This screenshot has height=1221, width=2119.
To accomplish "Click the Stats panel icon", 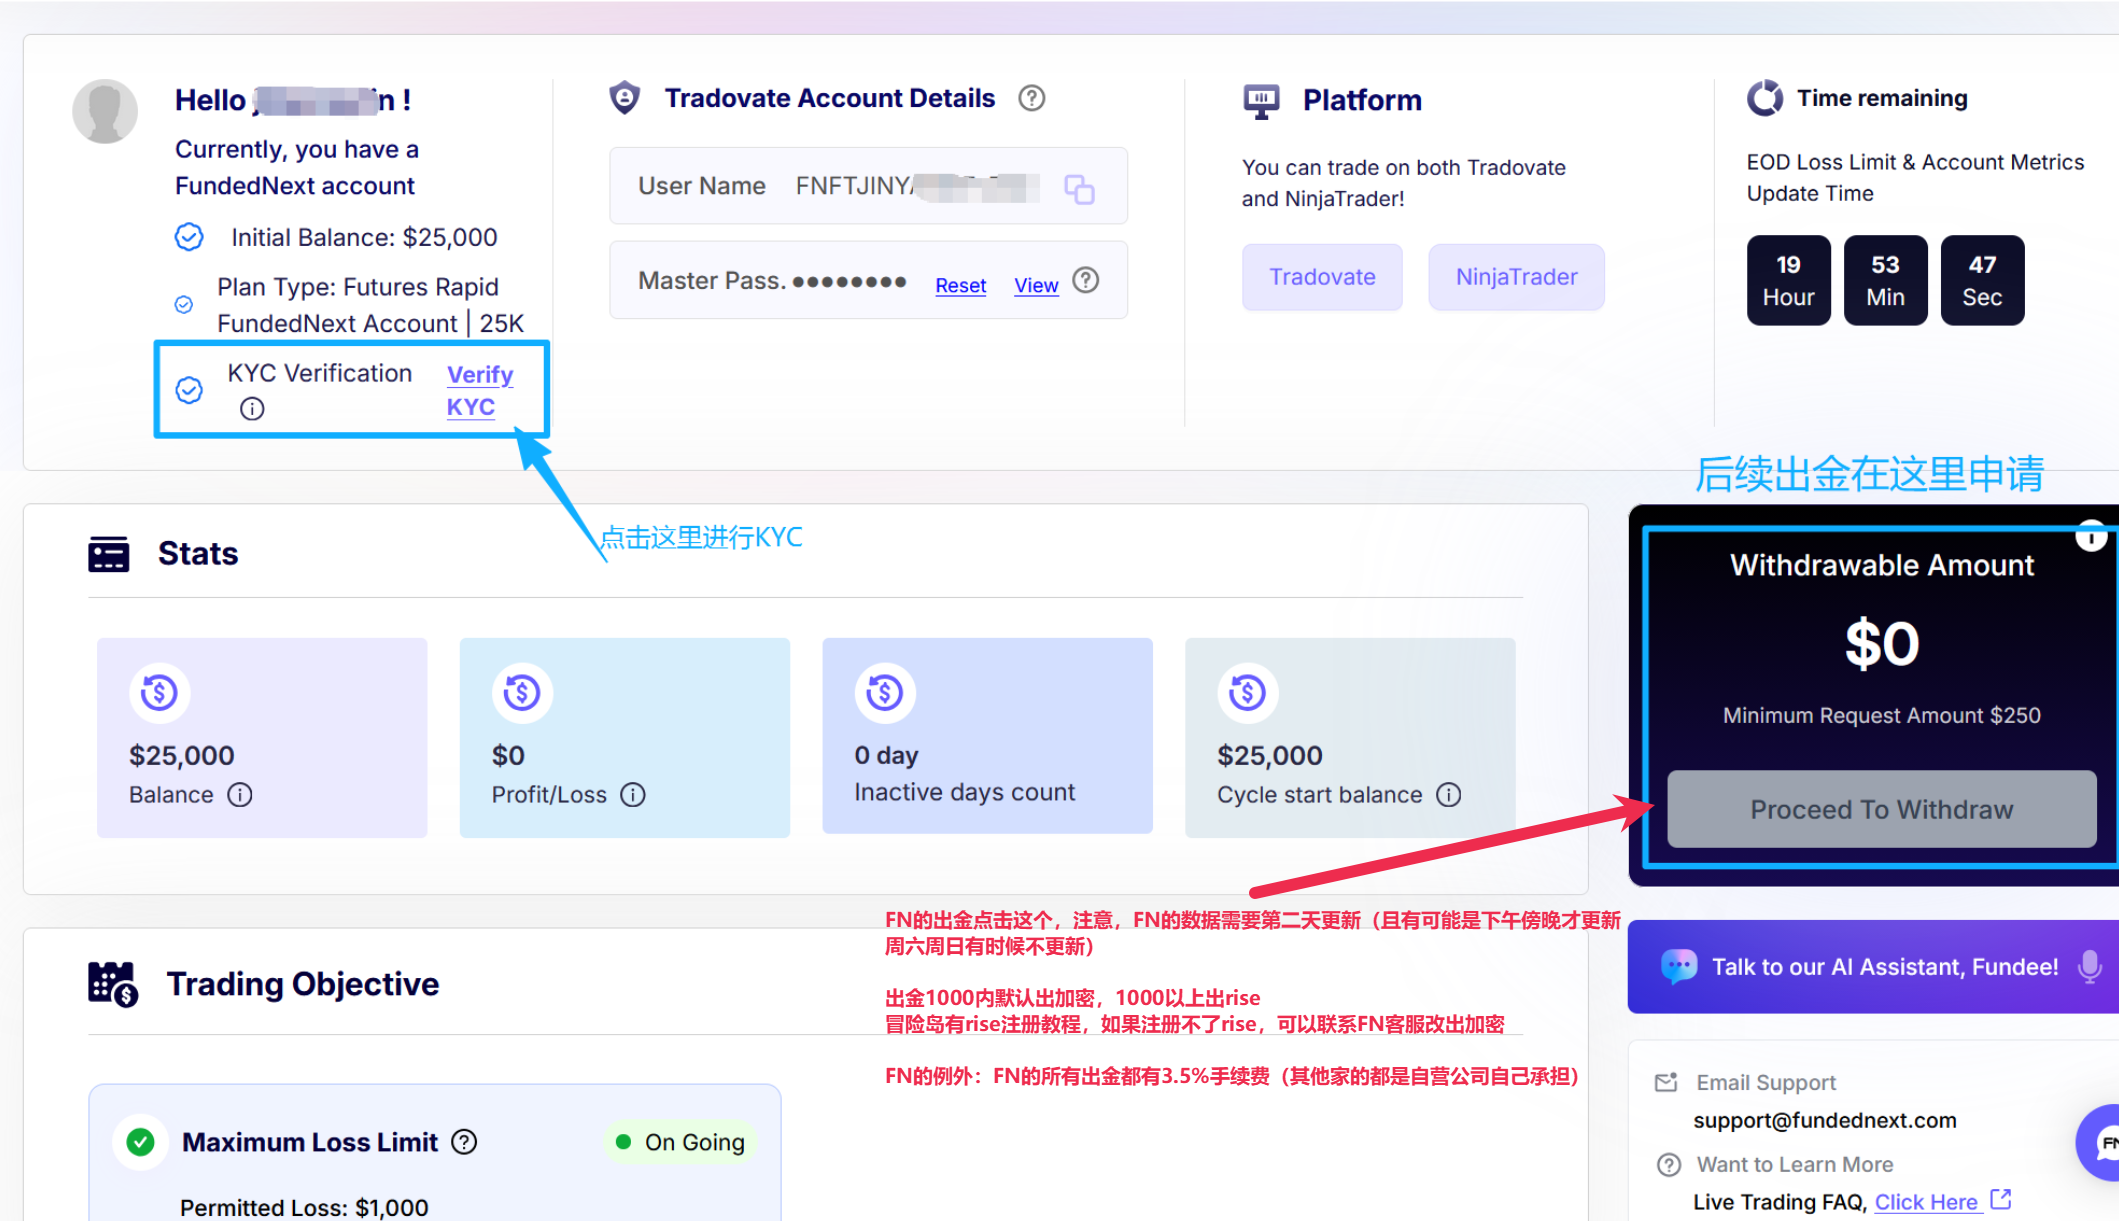I will tap(109, 554).
